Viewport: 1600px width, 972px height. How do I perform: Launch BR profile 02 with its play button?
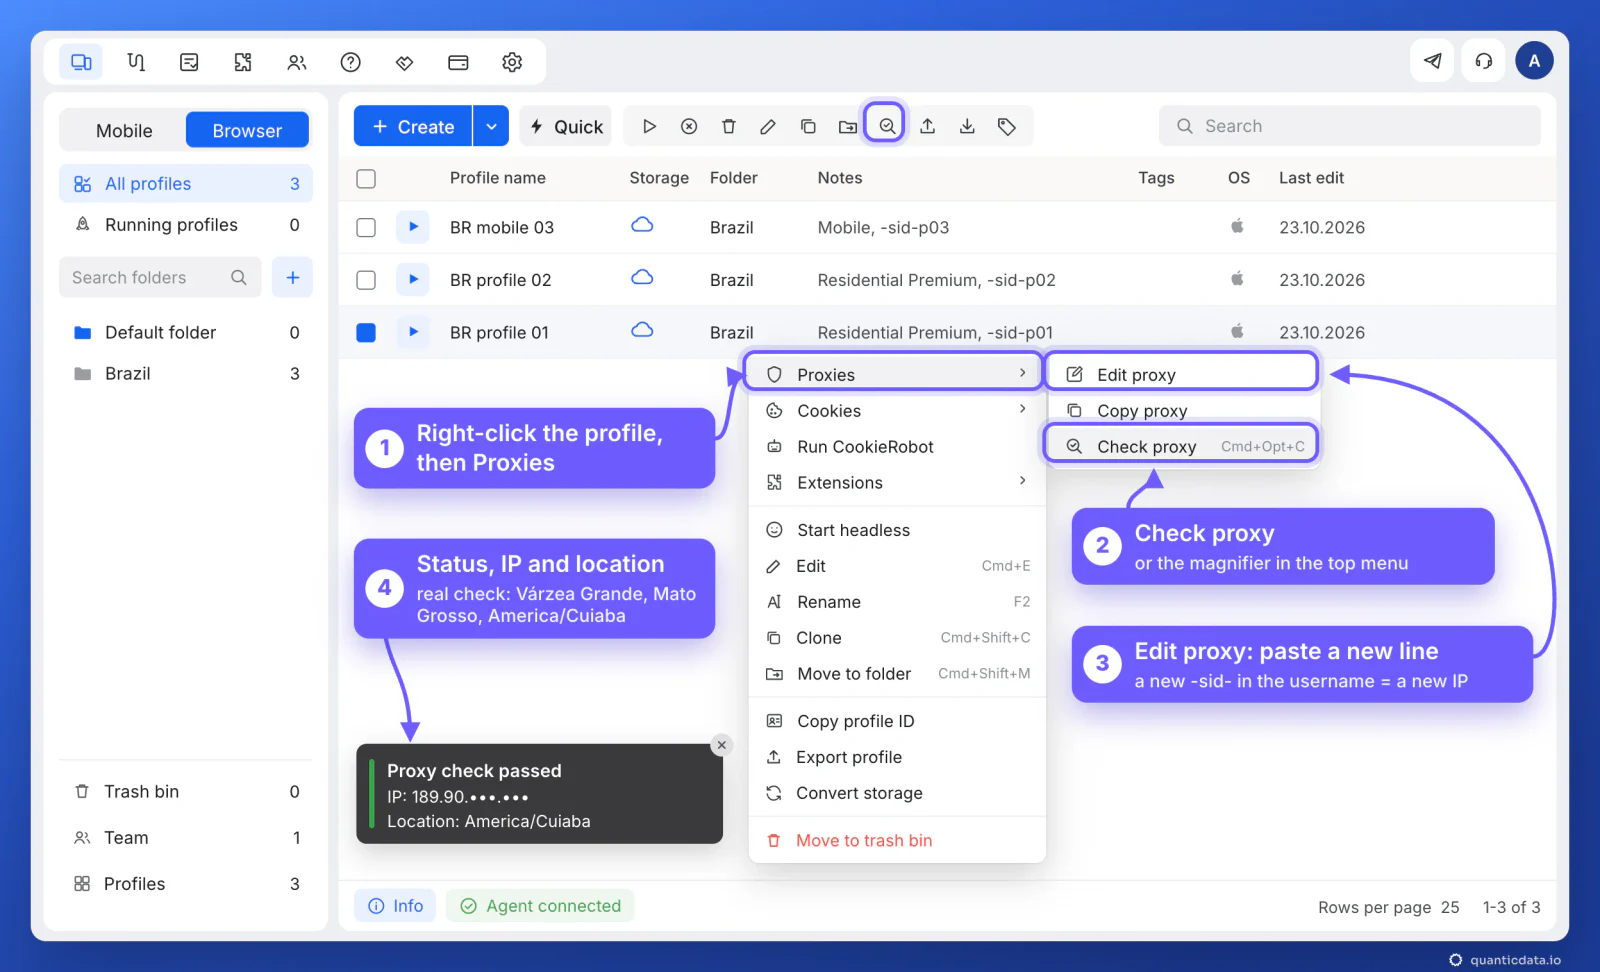[413, 279]
